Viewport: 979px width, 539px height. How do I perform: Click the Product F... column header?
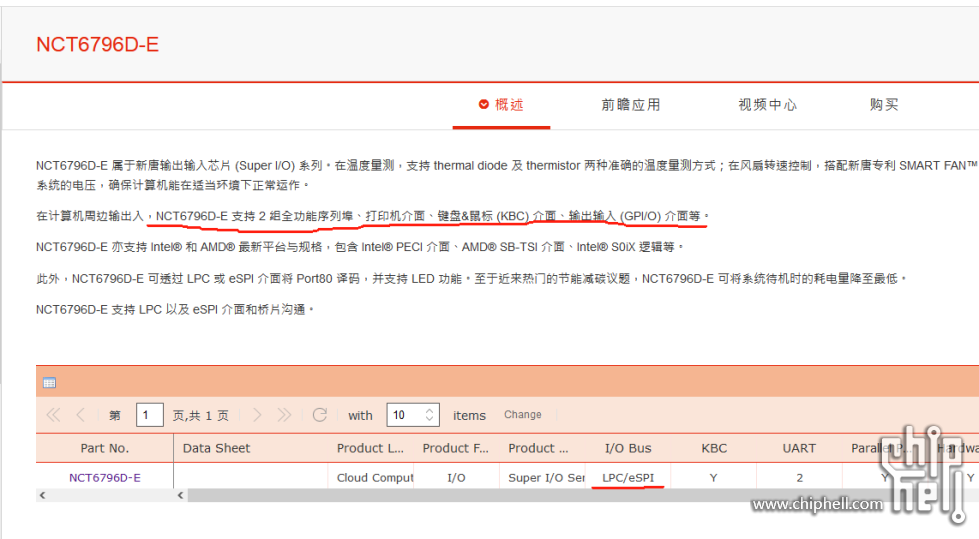click(456, 448)
